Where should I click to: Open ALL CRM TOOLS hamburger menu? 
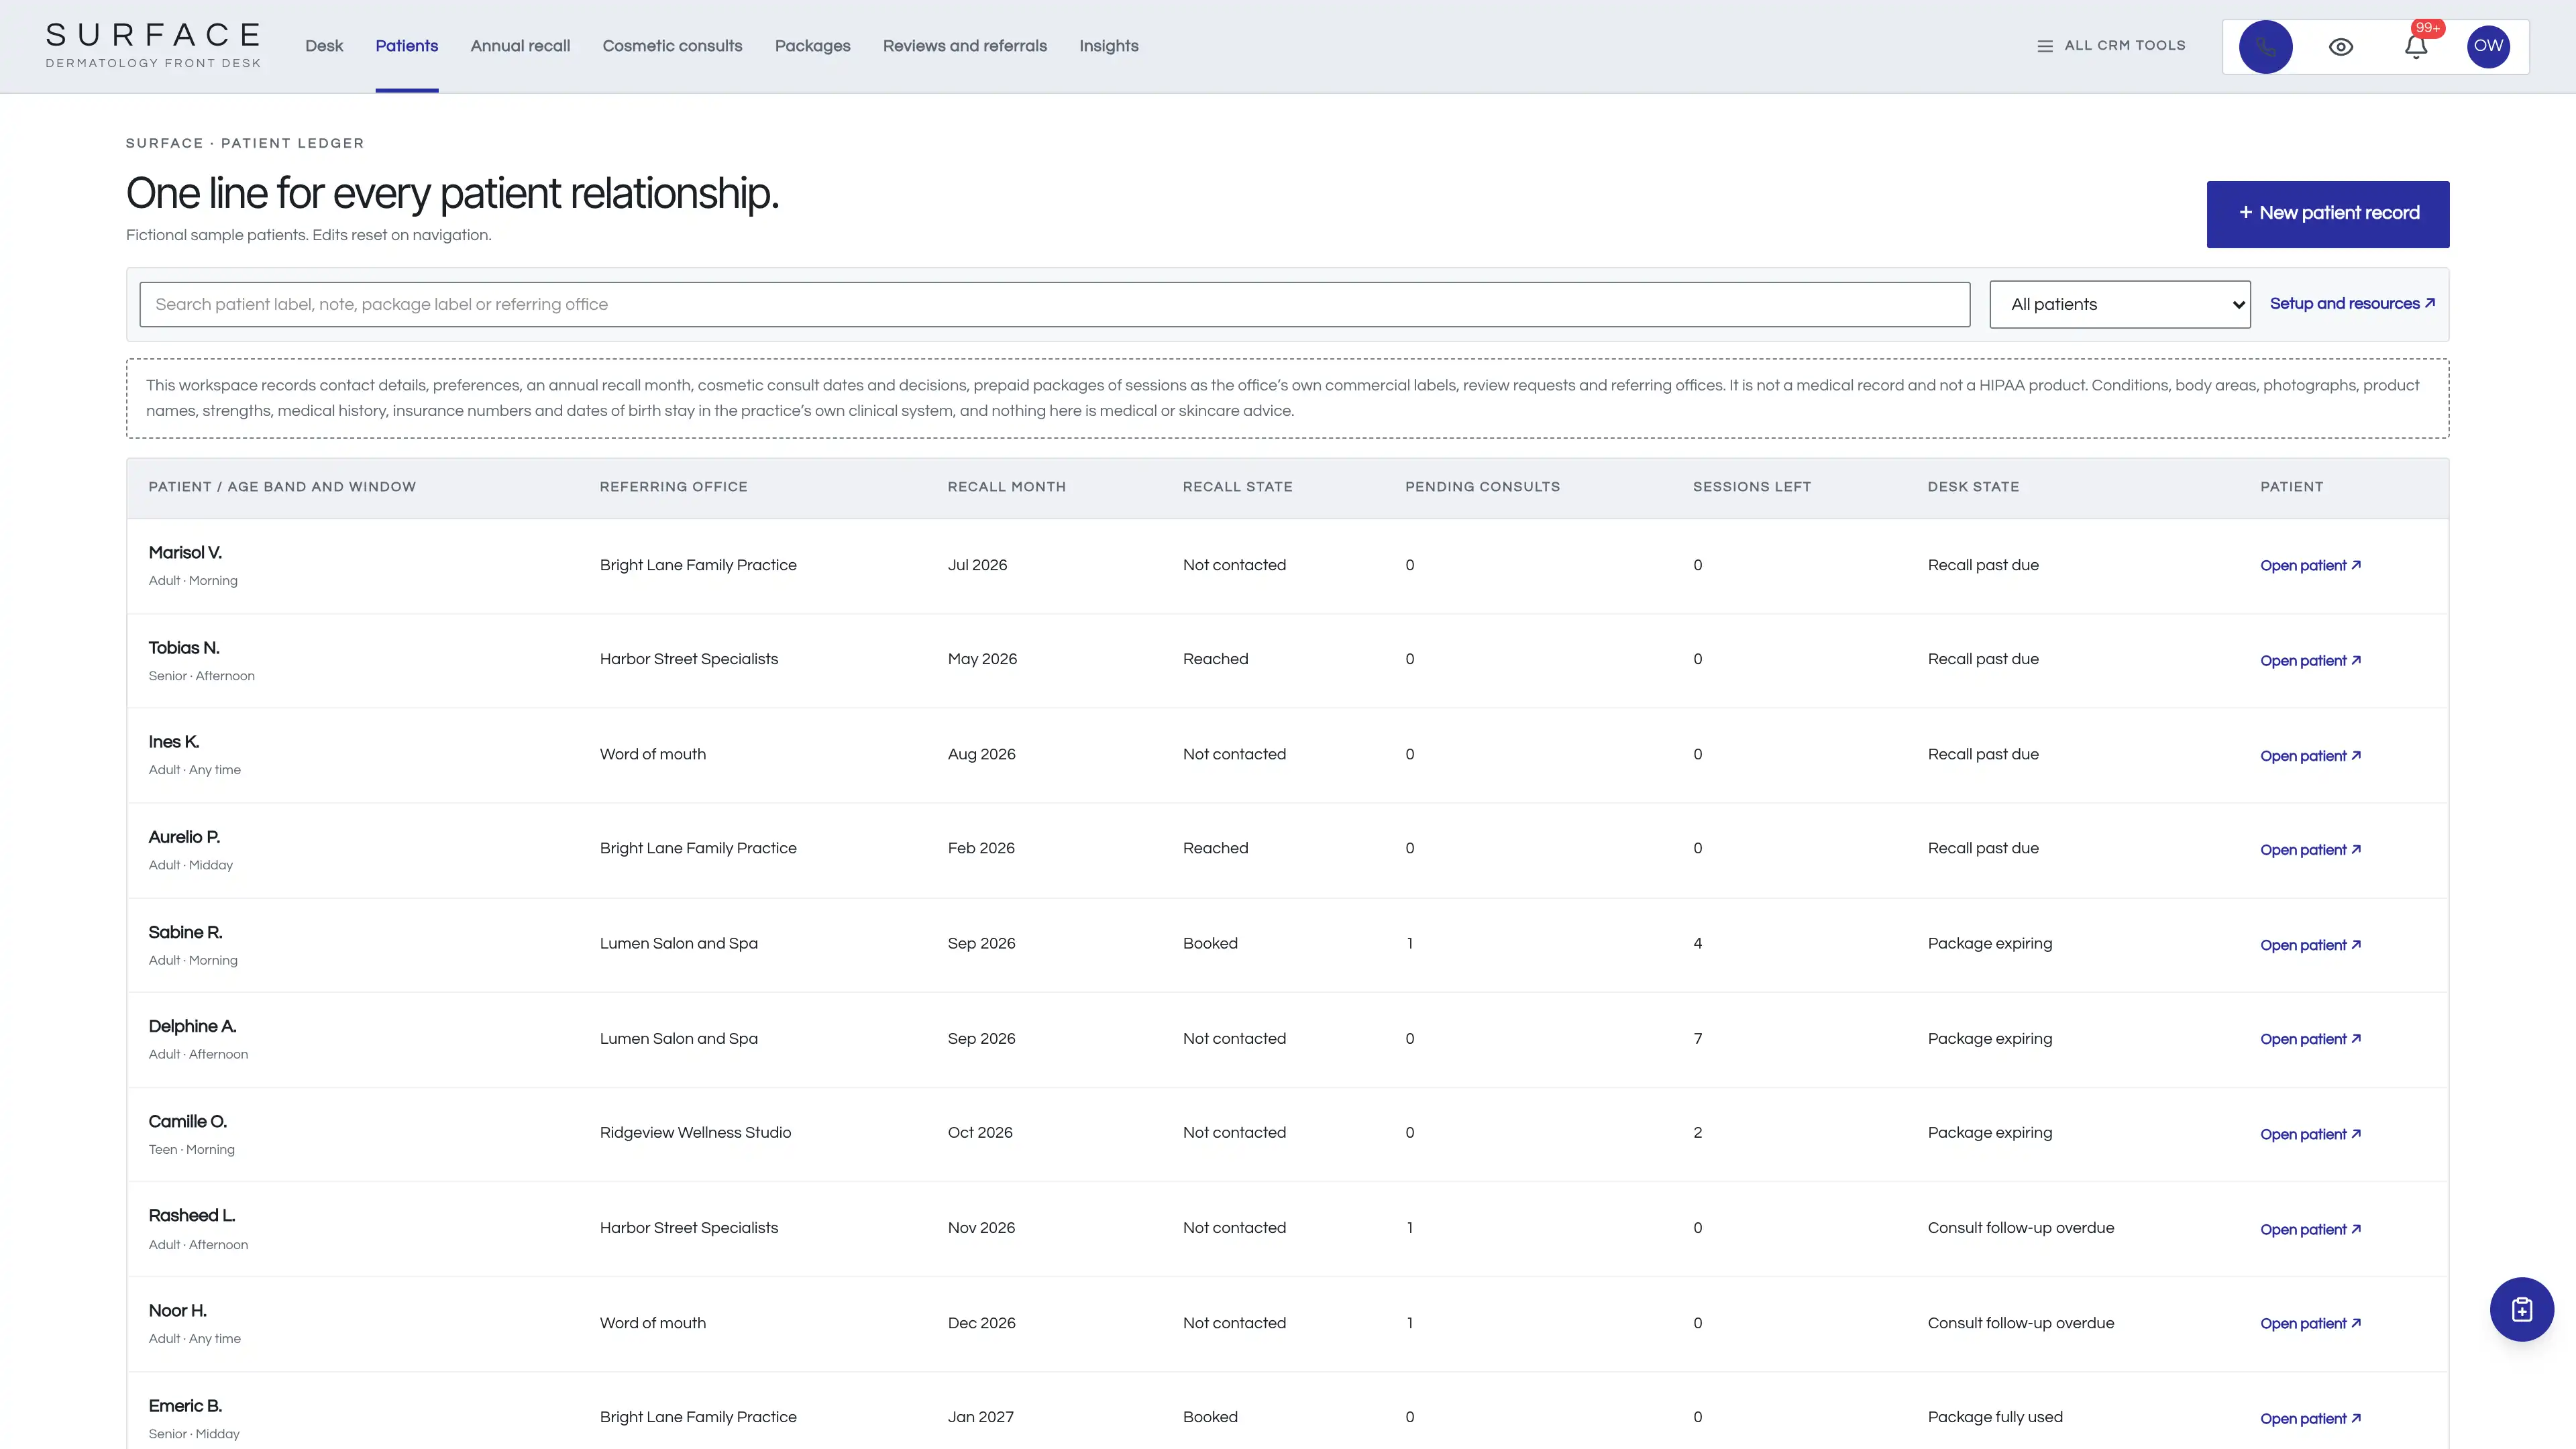pyautogui.click(x=2111, y=46)
